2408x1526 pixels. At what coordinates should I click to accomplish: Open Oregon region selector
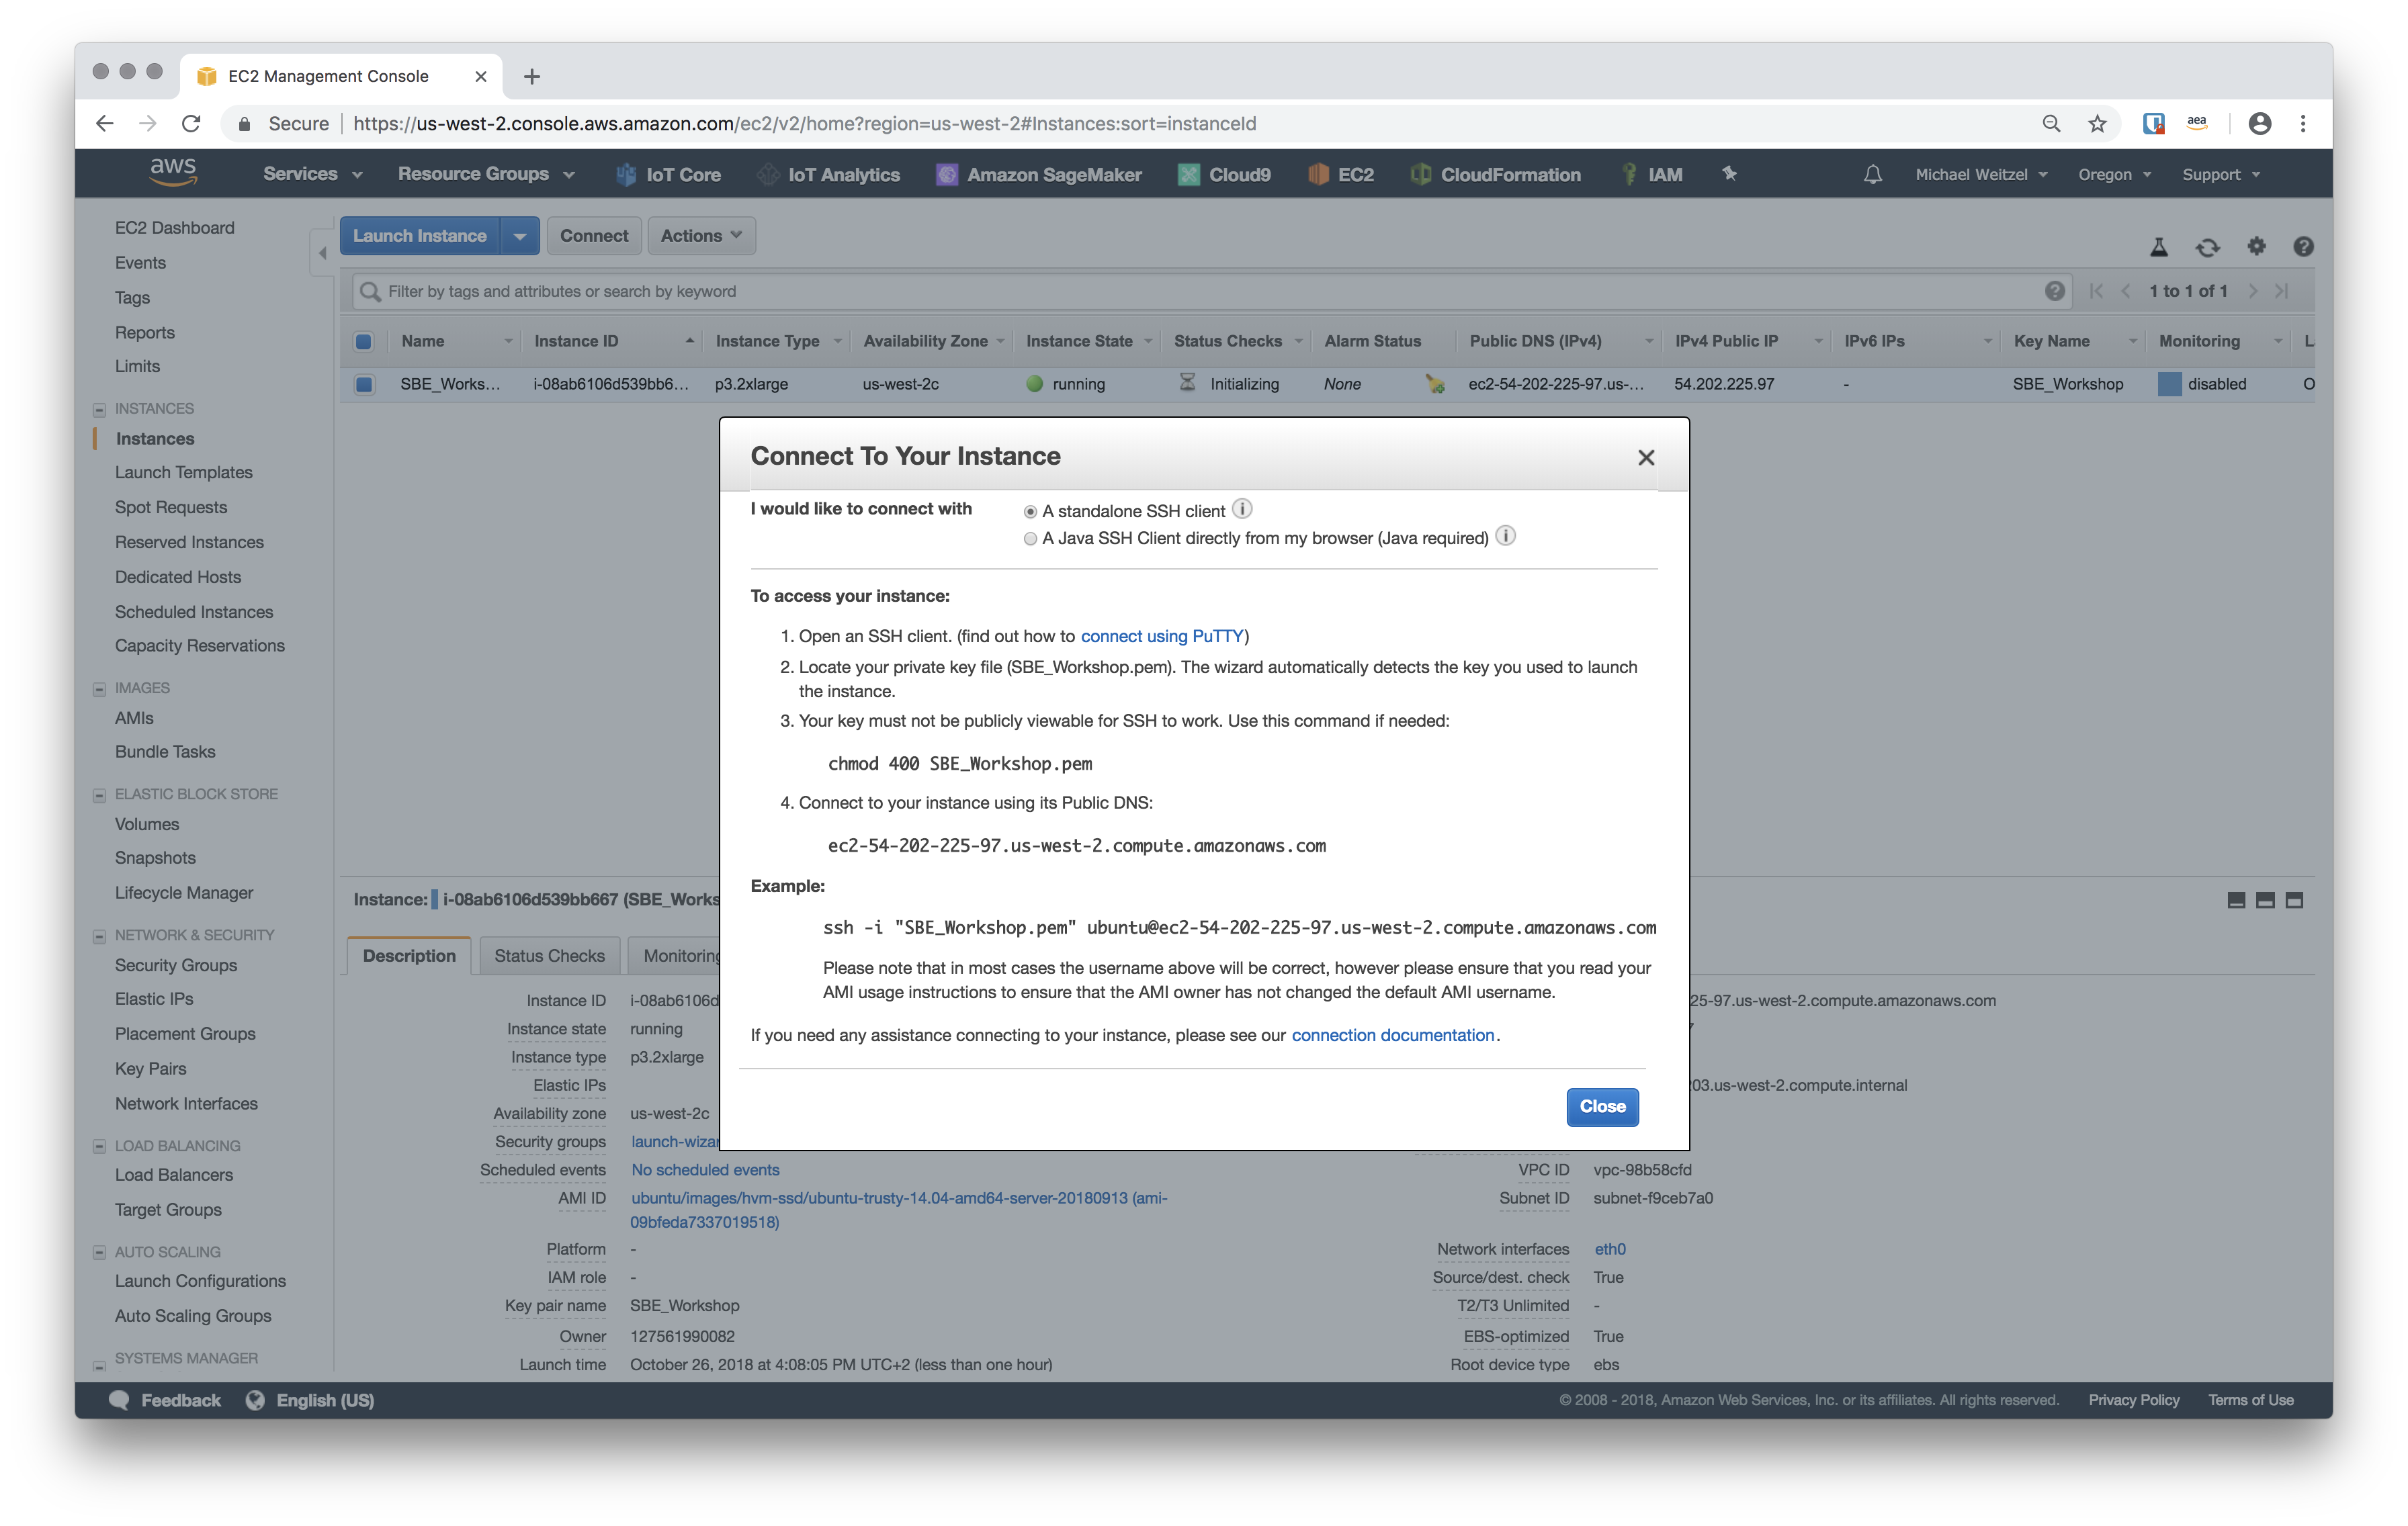2114,174
